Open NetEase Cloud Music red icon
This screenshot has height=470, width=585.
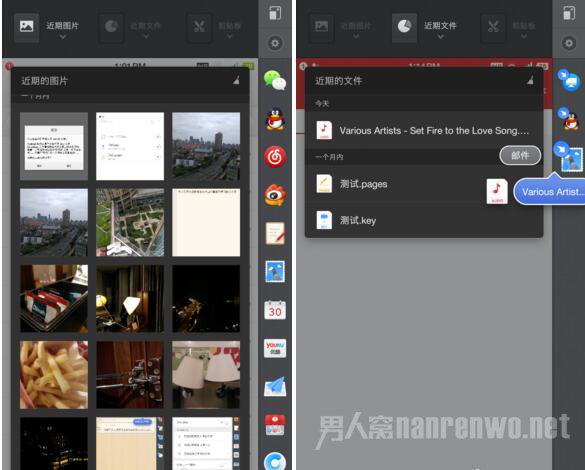pyautogui.click(x=275, y=157)
